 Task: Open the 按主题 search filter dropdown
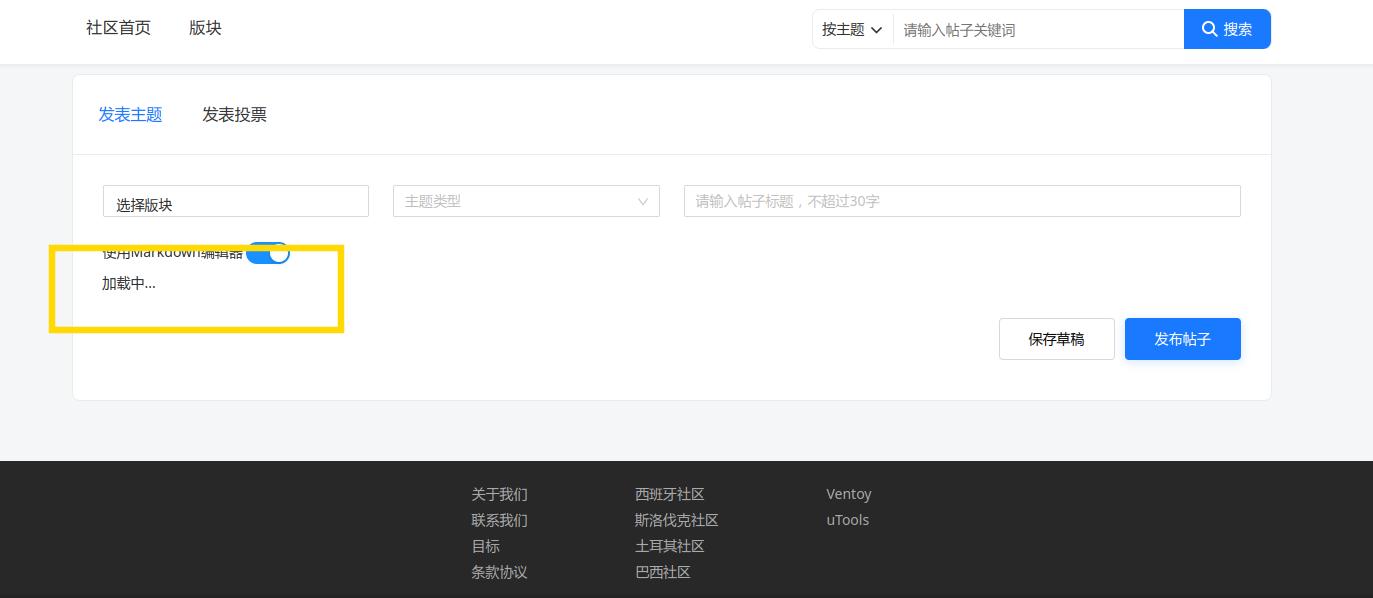tap(849, 29)
